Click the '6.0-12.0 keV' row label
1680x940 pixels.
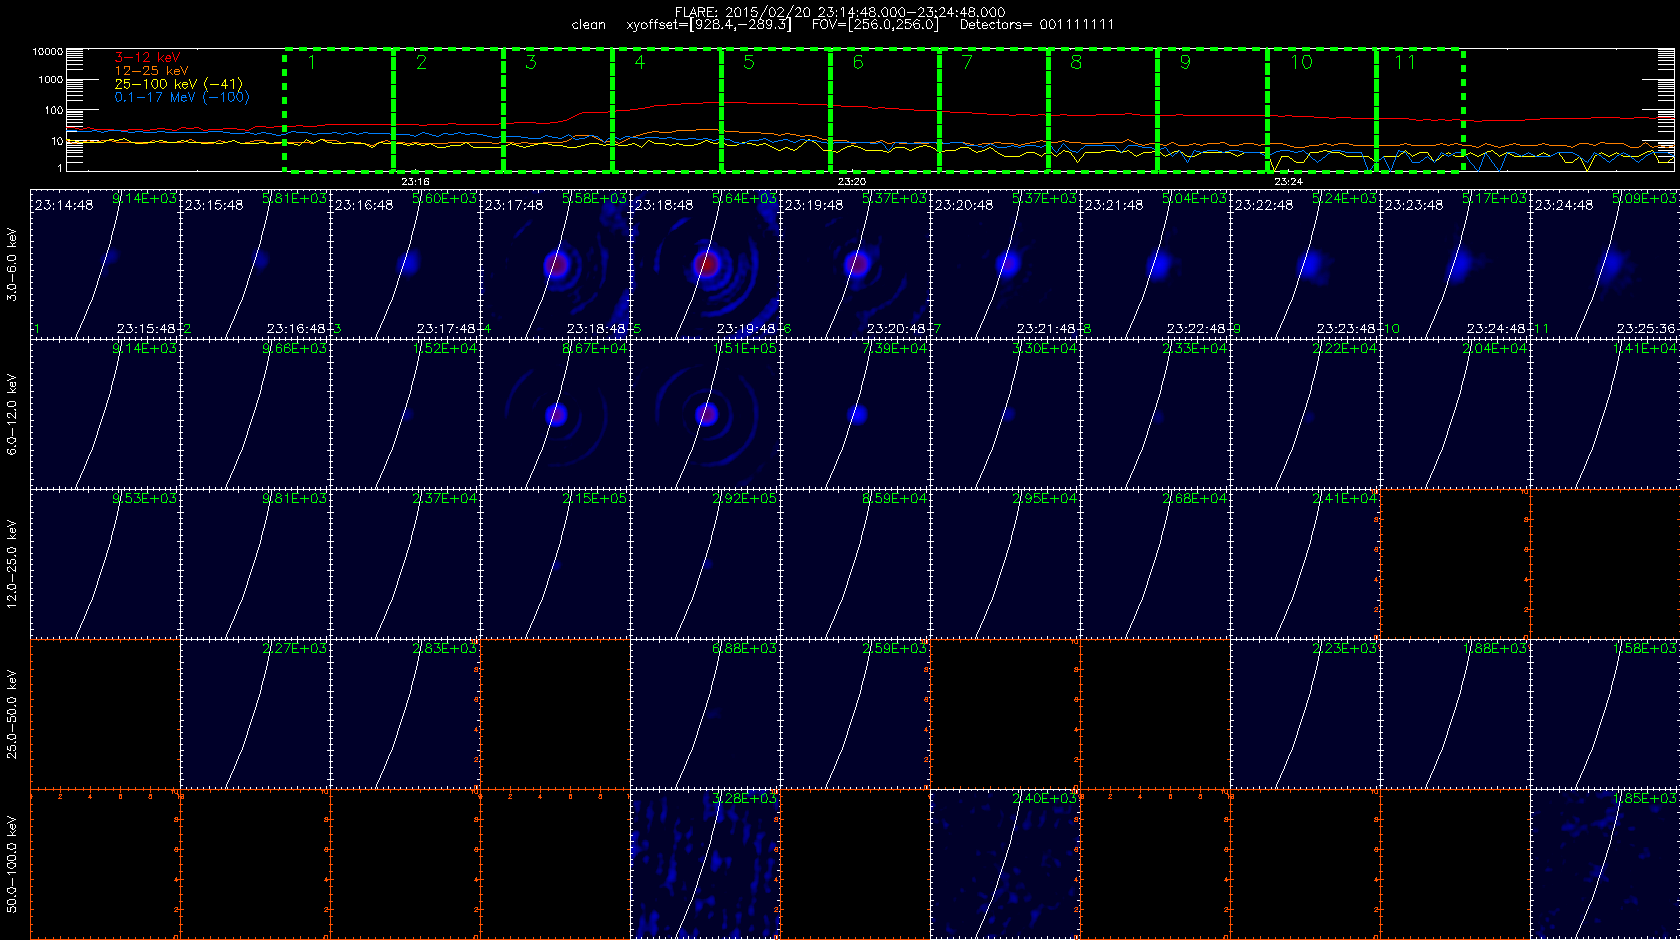(x=12, y=414)
